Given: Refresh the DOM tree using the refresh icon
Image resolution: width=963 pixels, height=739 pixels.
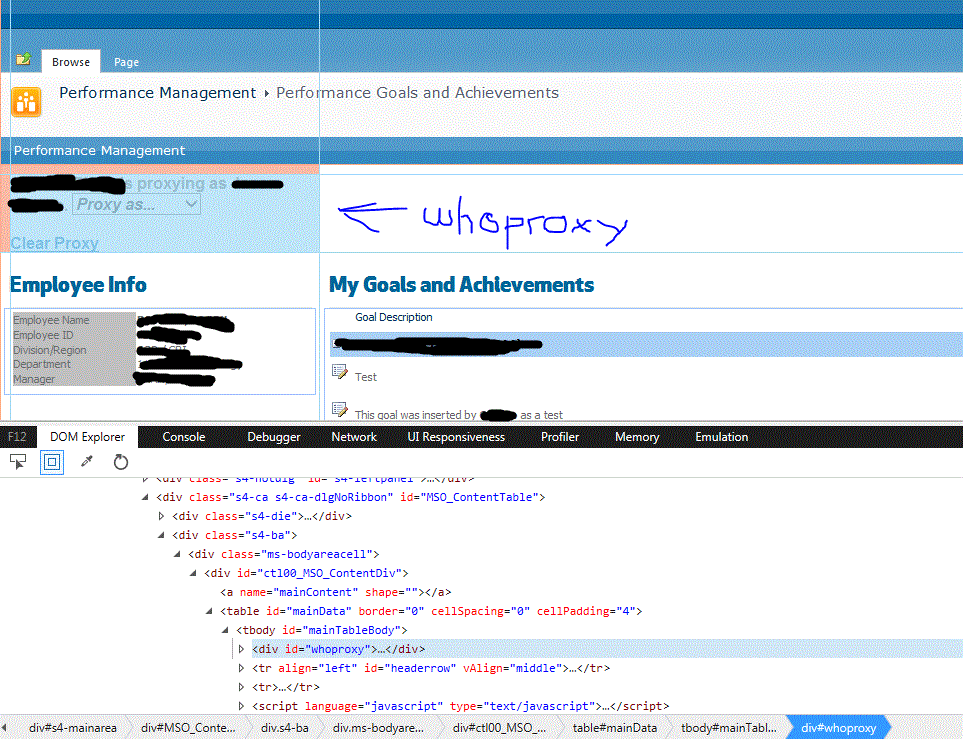Looking at the screenshot, I should 120,462.
